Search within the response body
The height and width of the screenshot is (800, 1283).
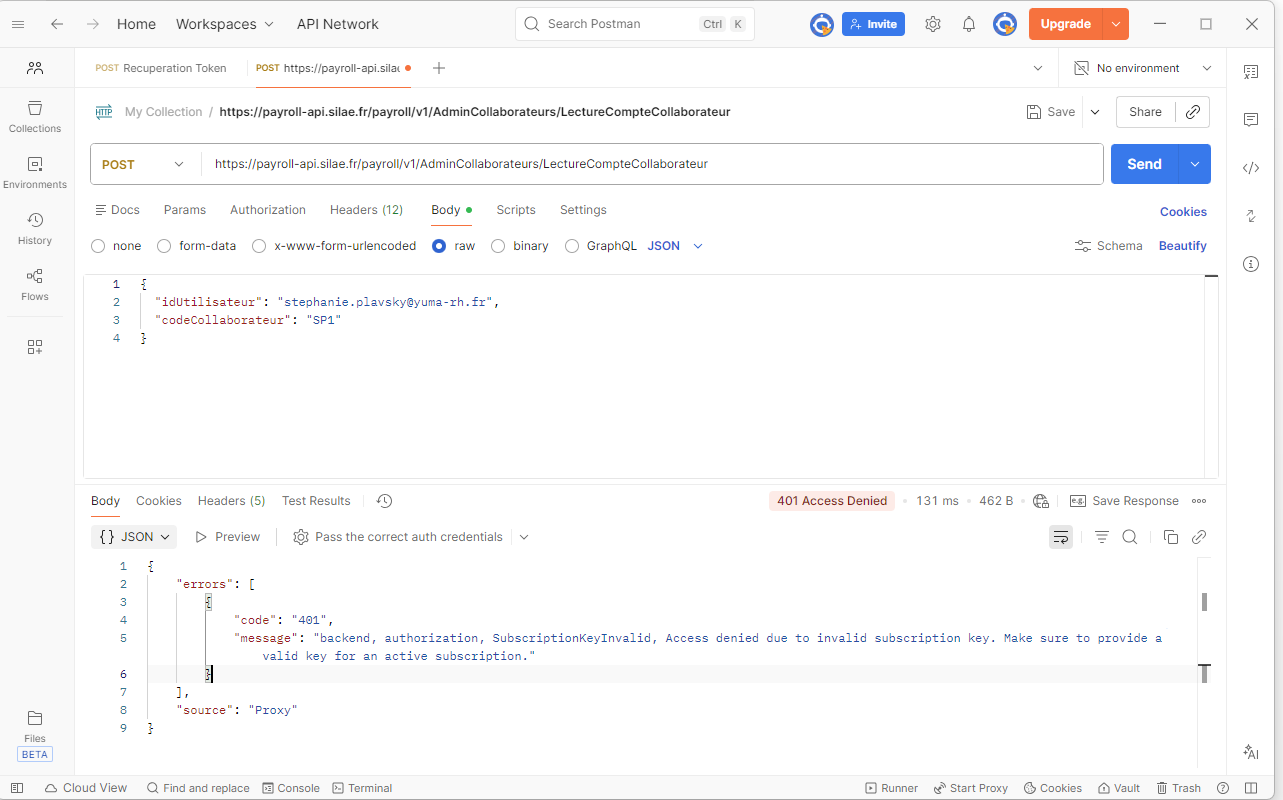pos(1129,537)
